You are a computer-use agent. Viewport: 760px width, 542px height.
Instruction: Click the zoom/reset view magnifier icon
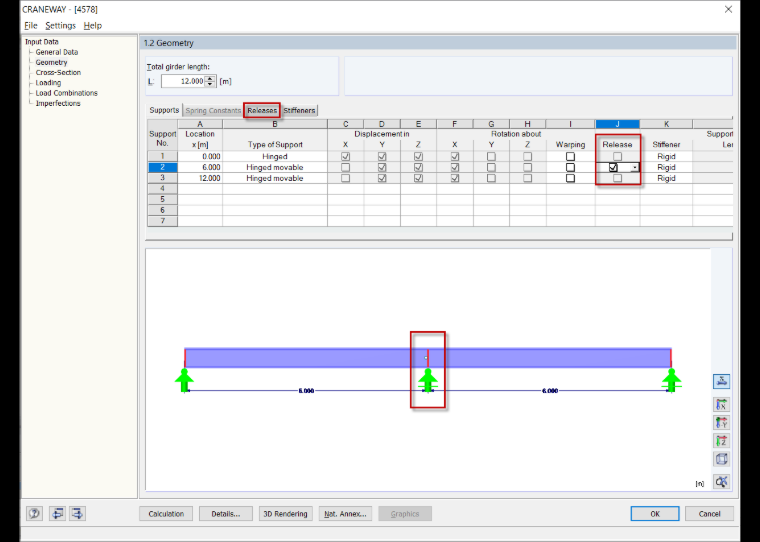coord(721,481)
